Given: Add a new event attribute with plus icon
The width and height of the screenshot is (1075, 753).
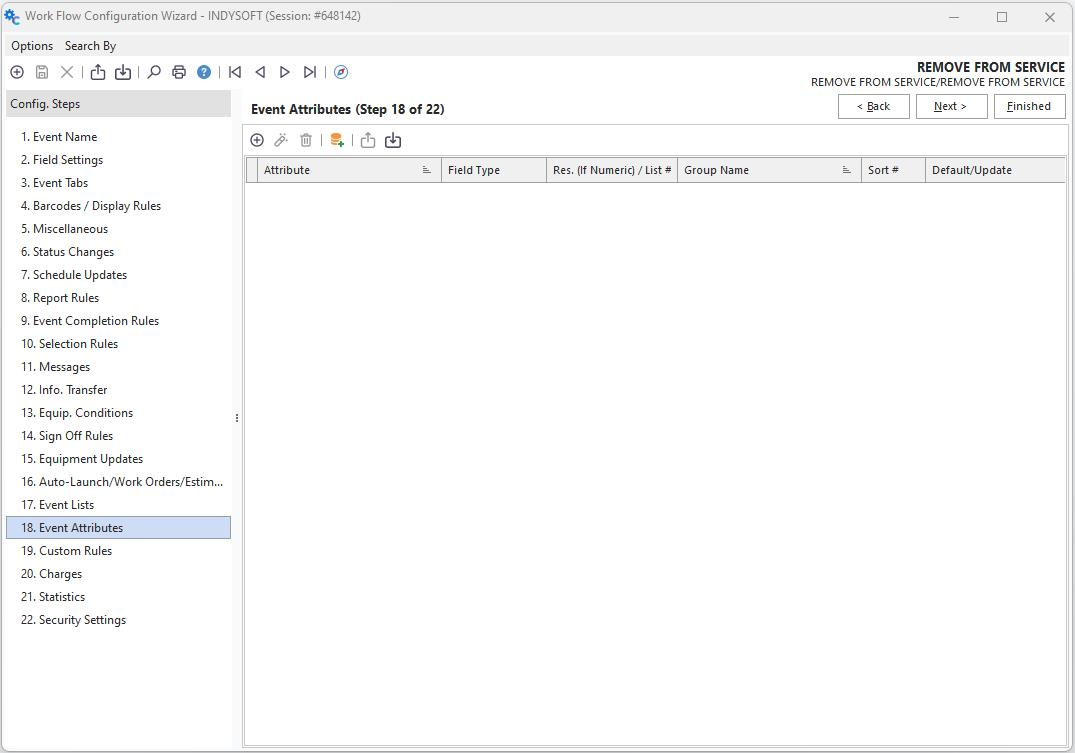Looking at the screenshot, I should (x=257, y=141).
